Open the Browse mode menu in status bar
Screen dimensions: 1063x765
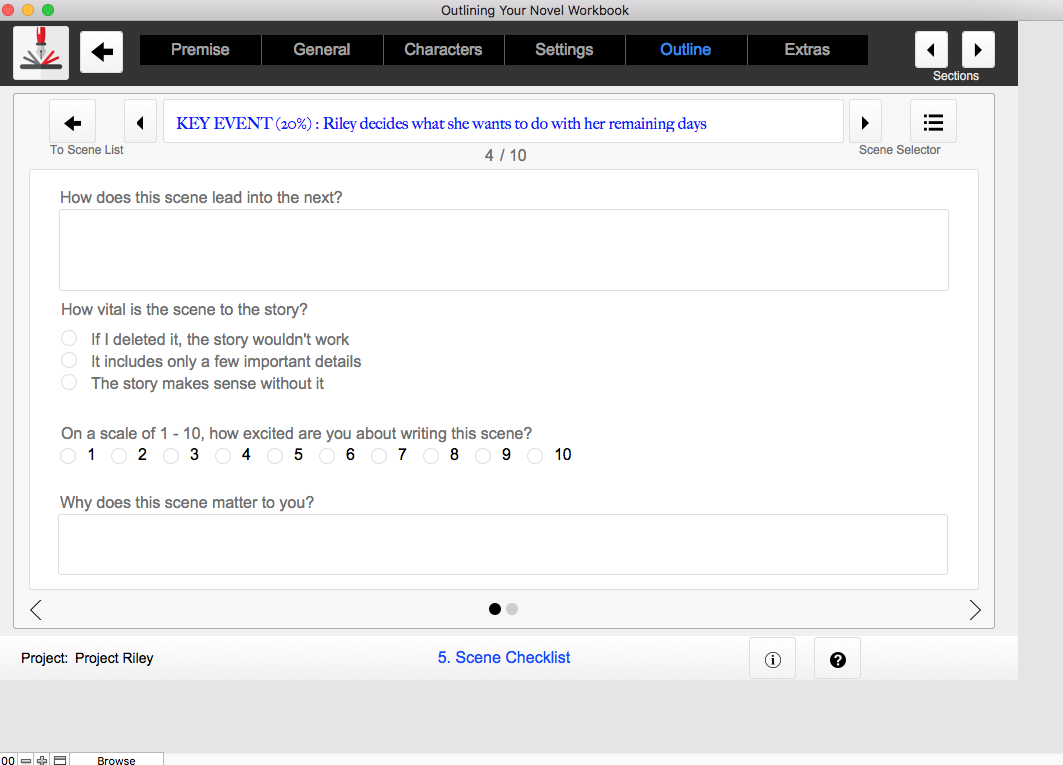coord(116,760)
